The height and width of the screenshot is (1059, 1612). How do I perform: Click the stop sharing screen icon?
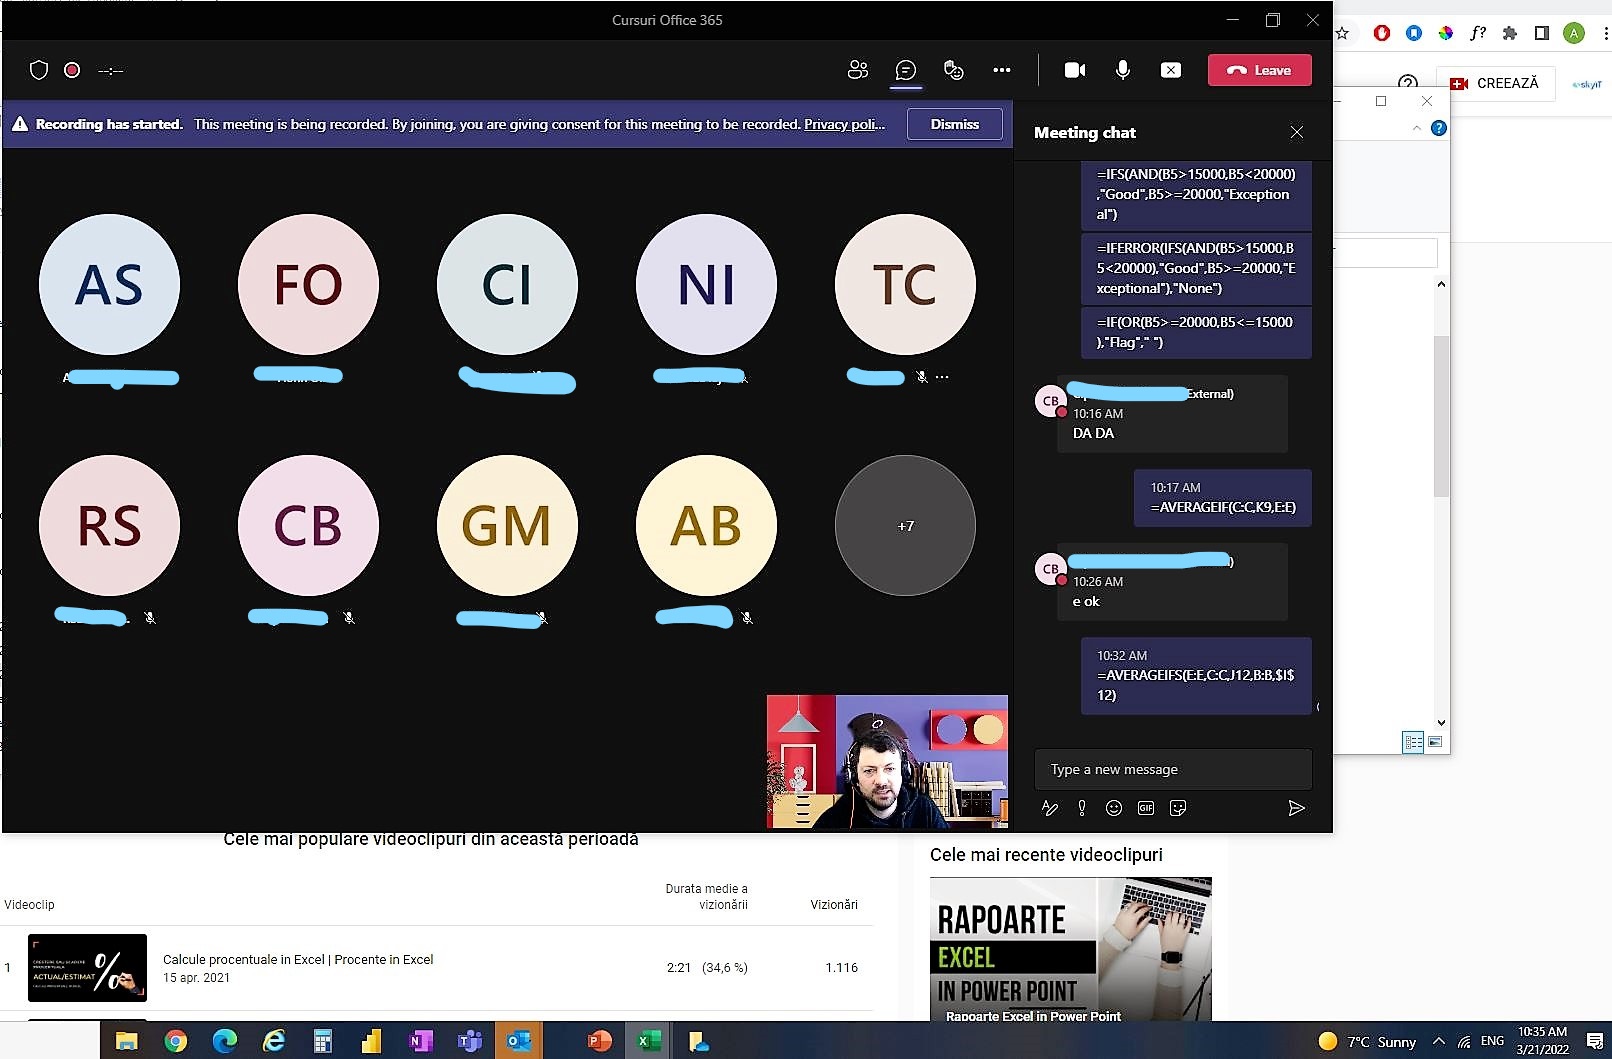pyautogui.click(x=1170, y=70)
